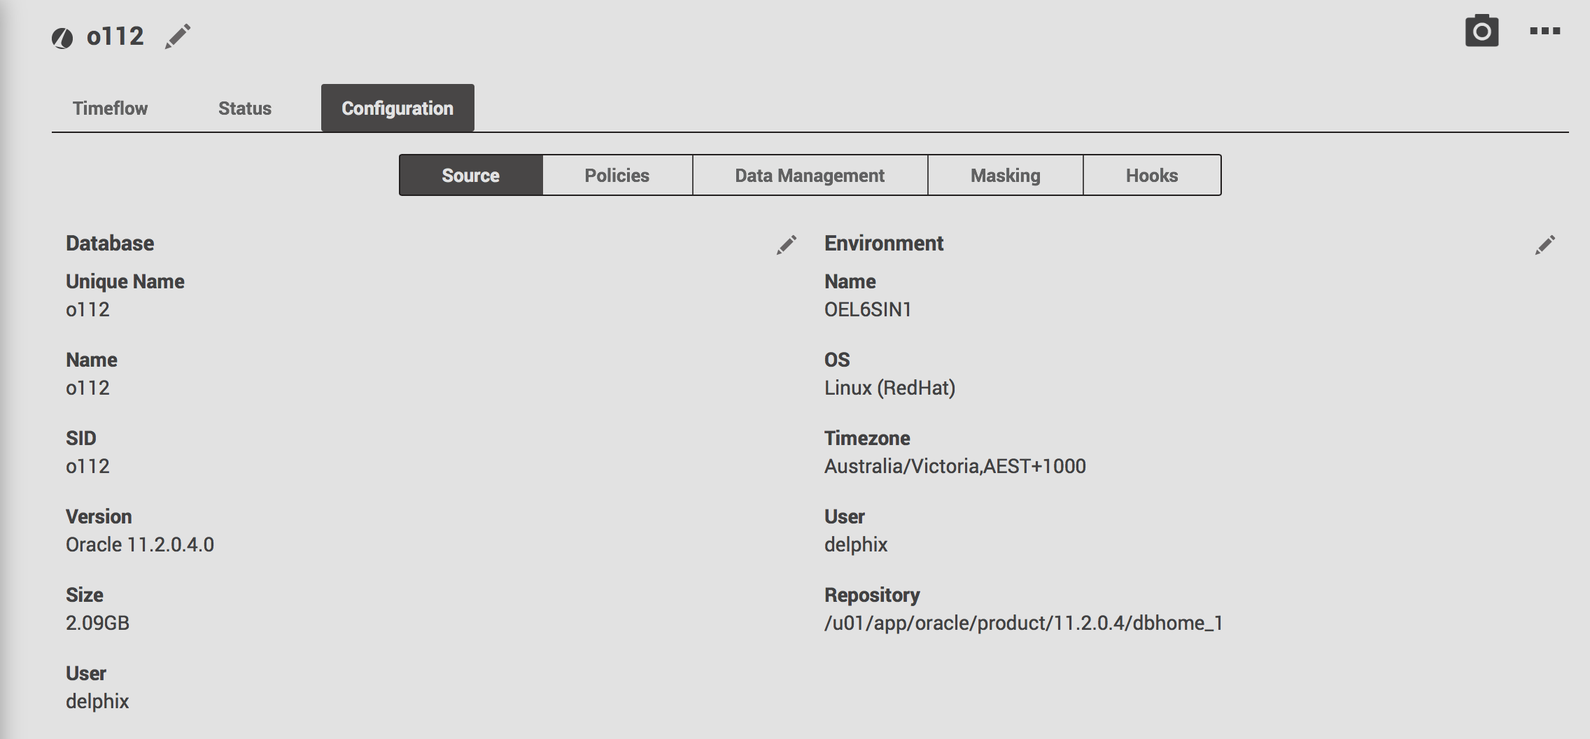This screenshot has width=1590, height=739.
Task: Select the OS value Linux (RedHat)
Action: [x=890, y=388]
